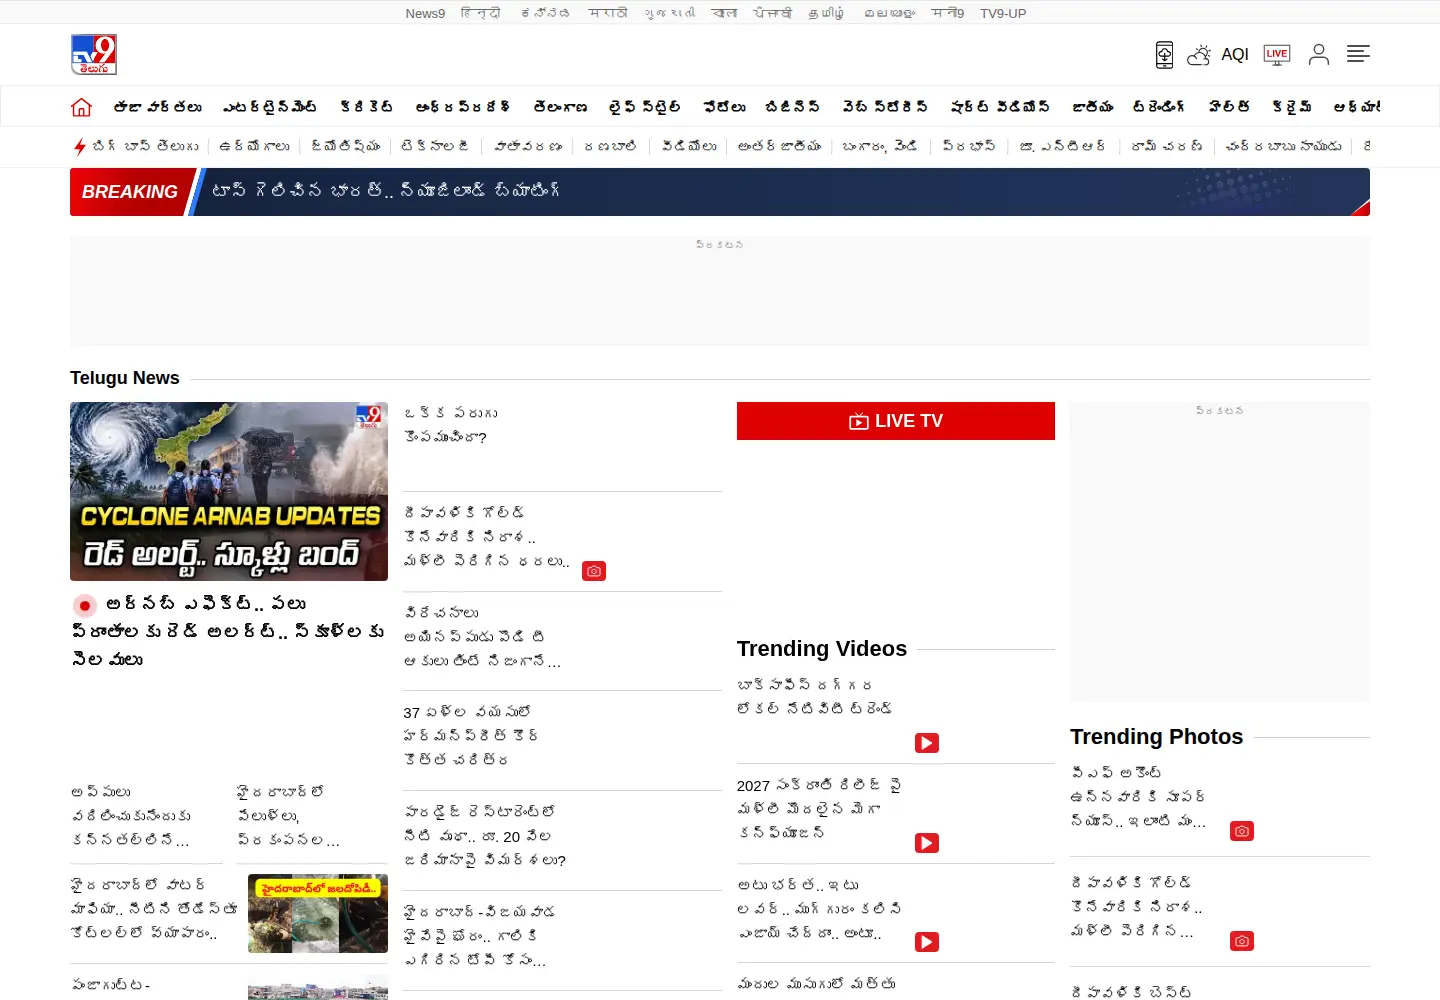
Task: Open the Short Videos (షార్ట్ వీడియోస్) menu
Action: 1000,107
